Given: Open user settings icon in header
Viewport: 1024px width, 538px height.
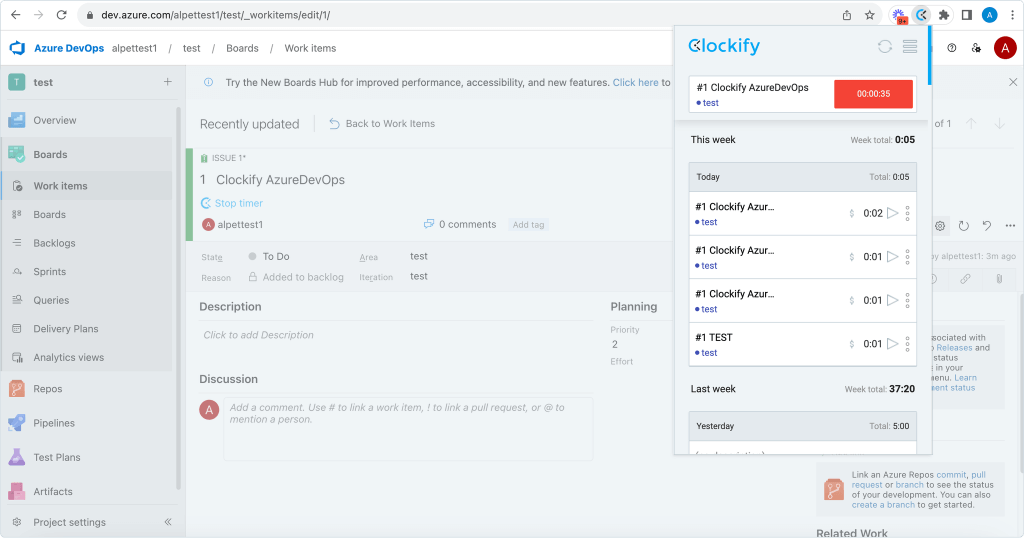Looking at the screenshot, I should 976,48.
